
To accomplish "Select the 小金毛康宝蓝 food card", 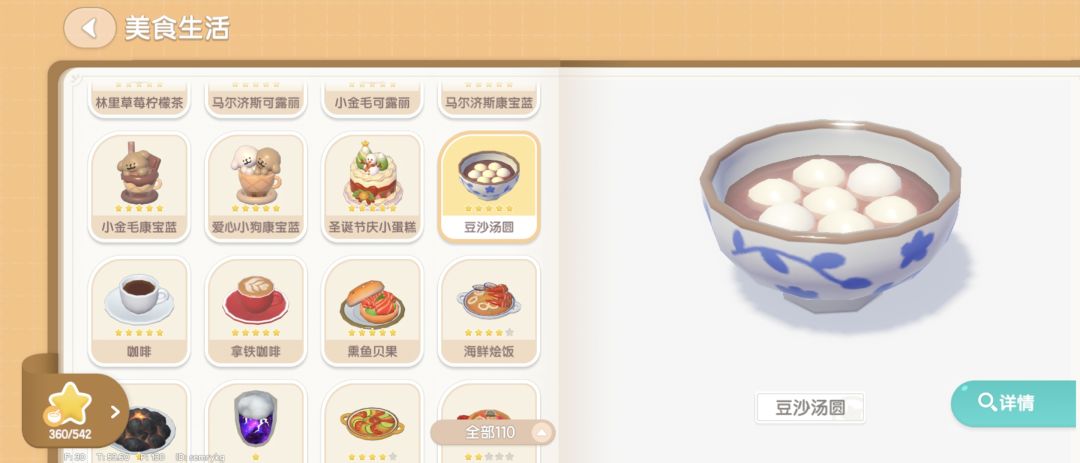I will tap(139, 186).
